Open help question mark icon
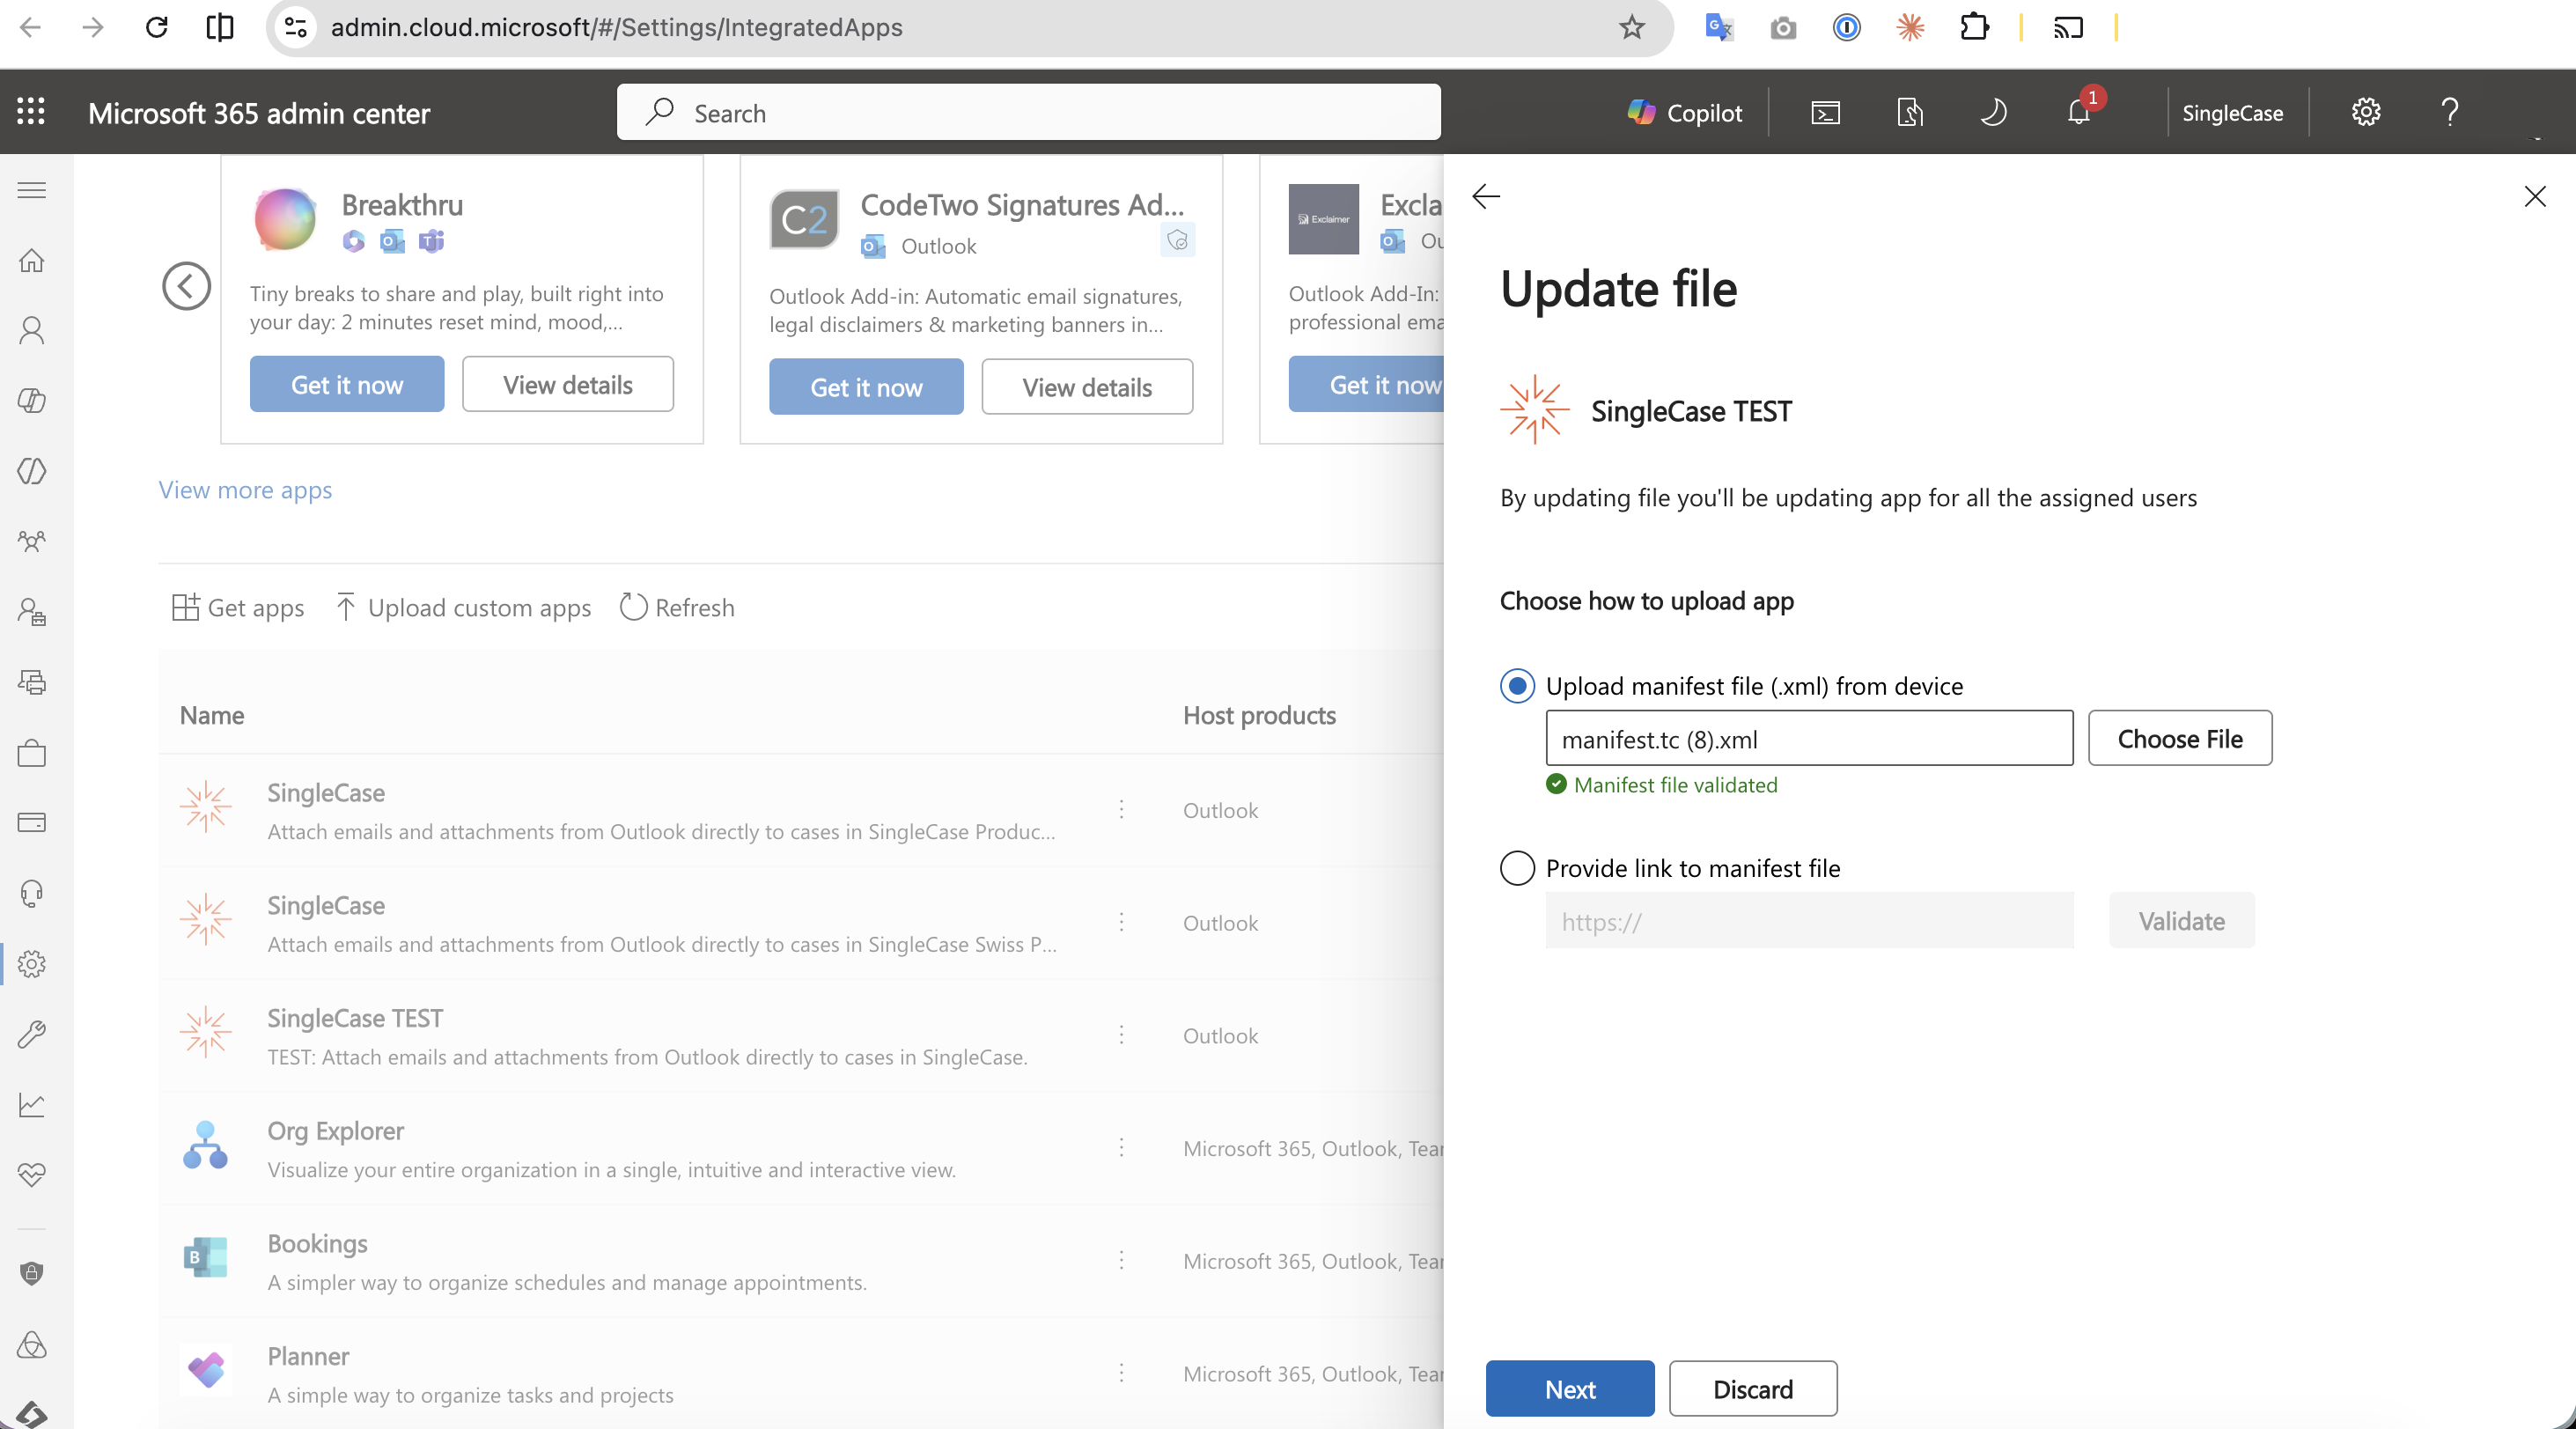 pos(2450,112)
